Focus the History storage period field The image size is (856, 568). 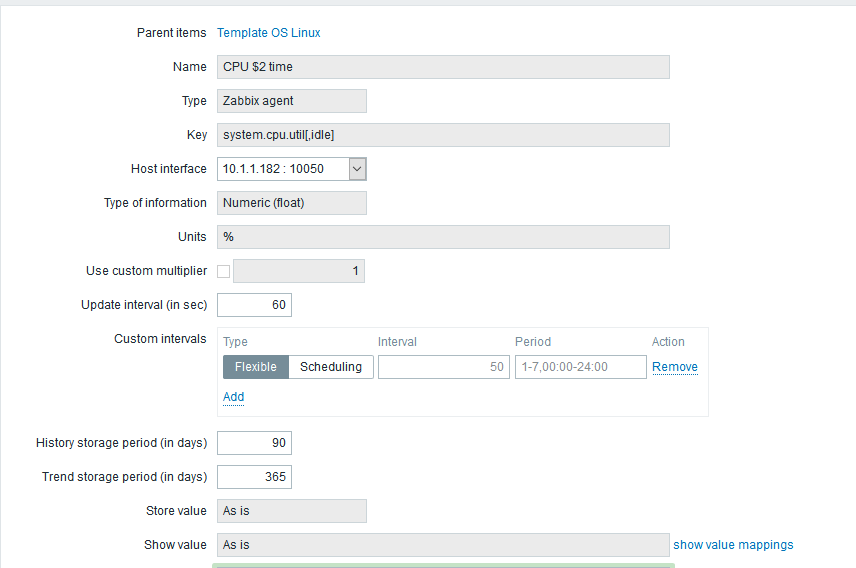tap(254, 443)
